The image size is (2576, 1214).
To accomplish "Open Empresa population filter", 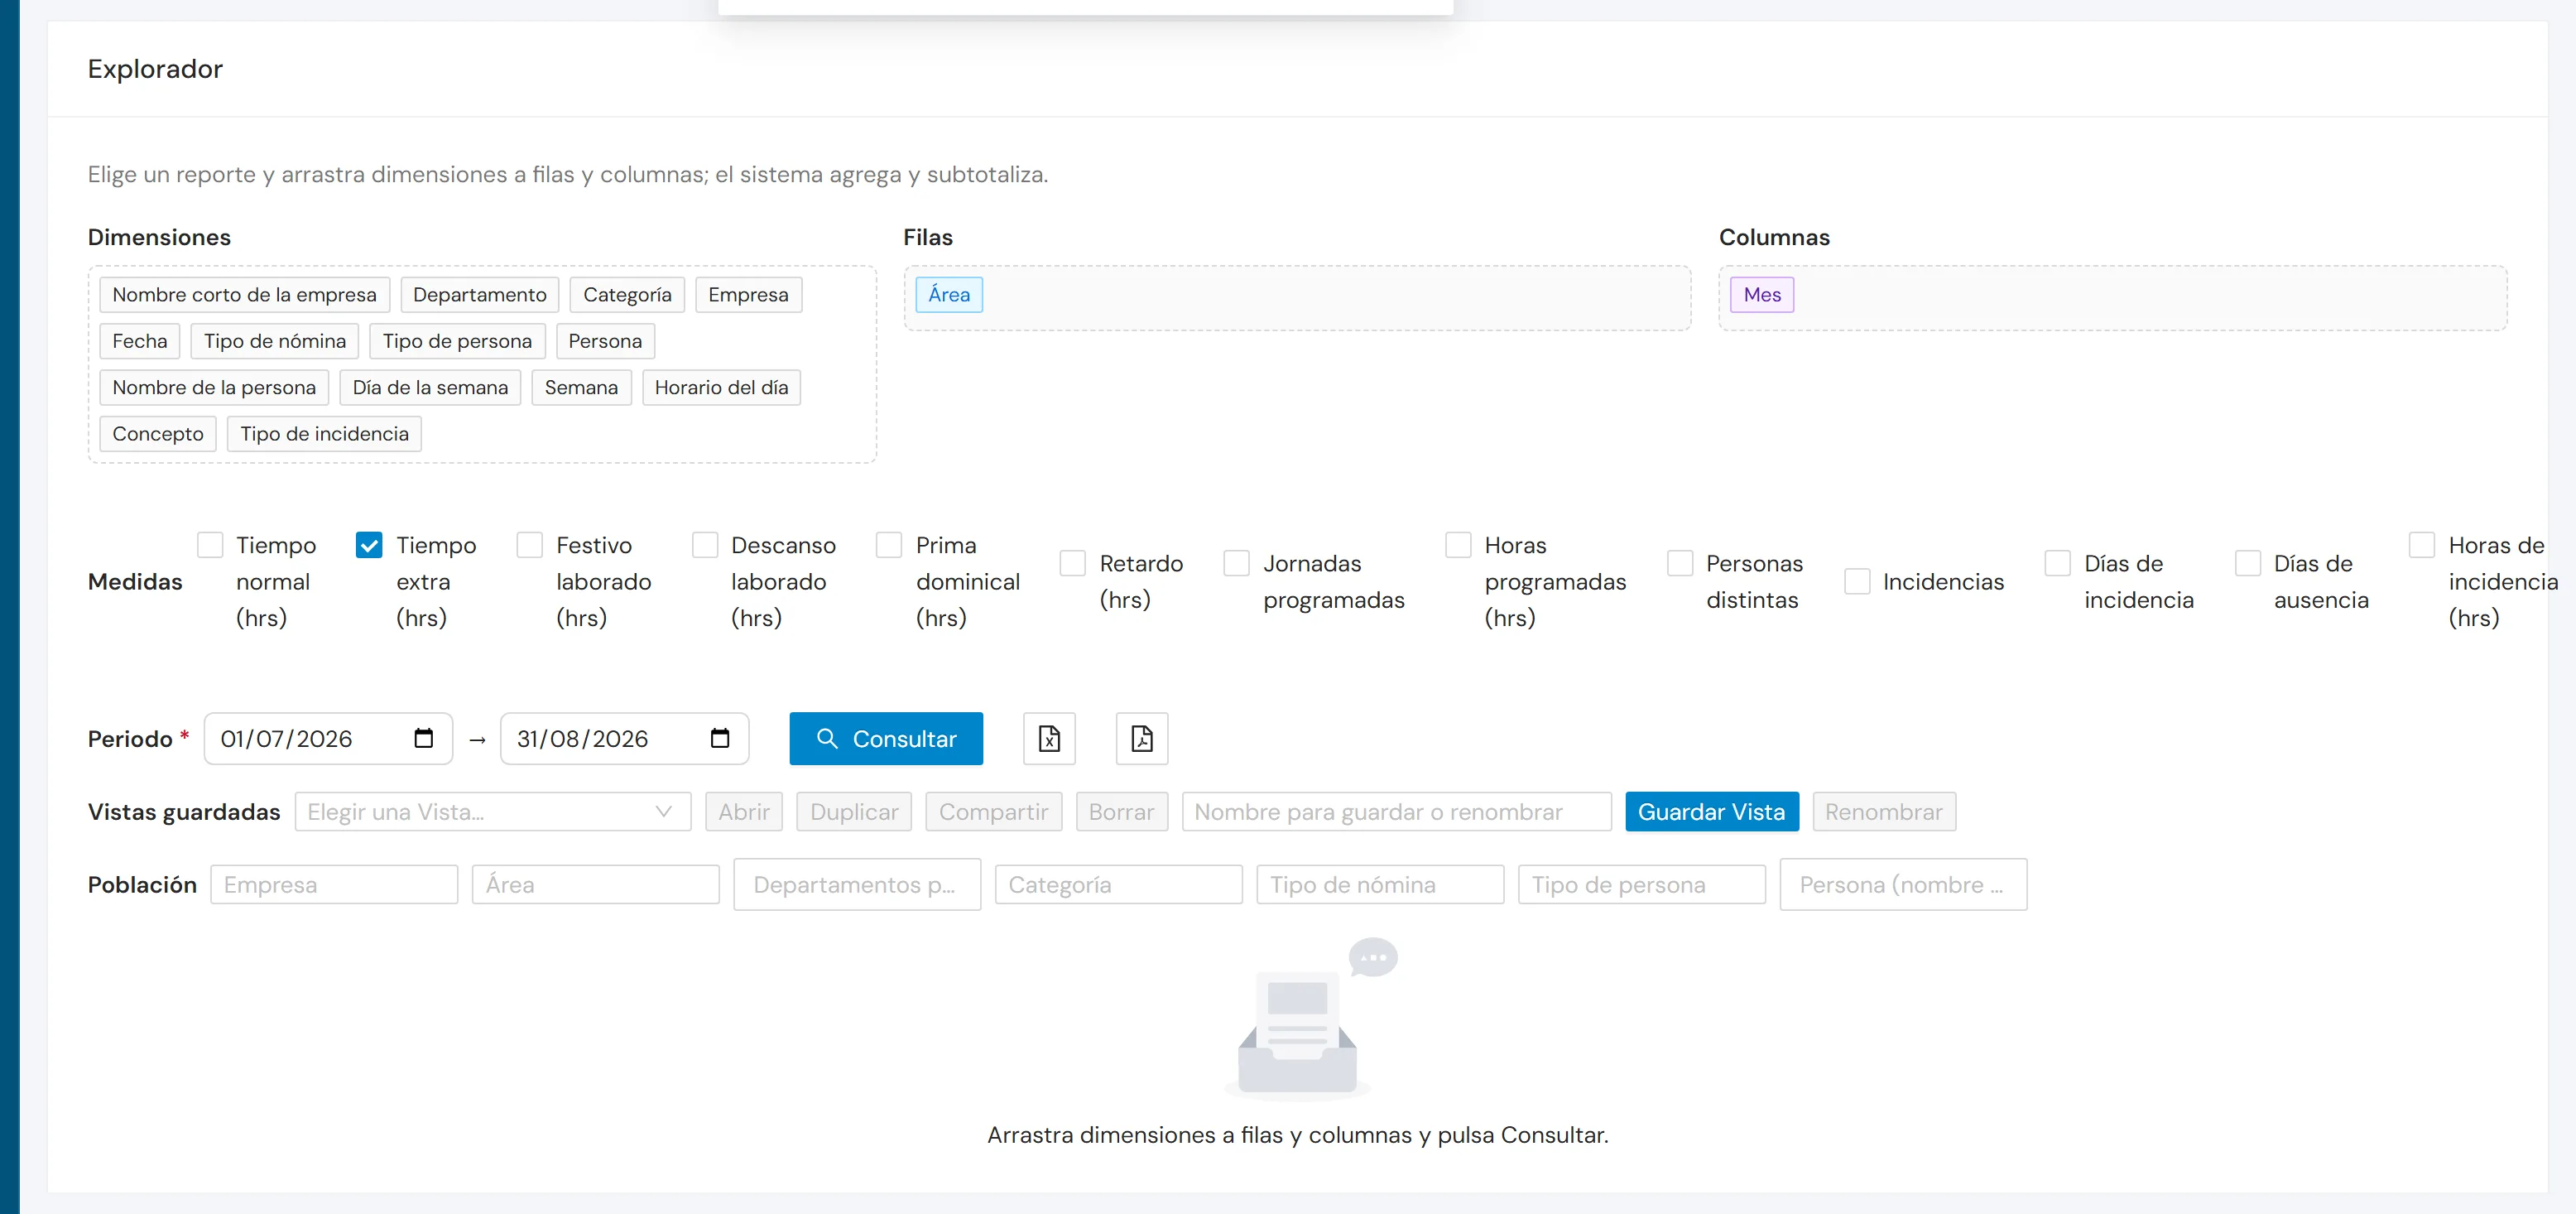I will tap(334, 885).
